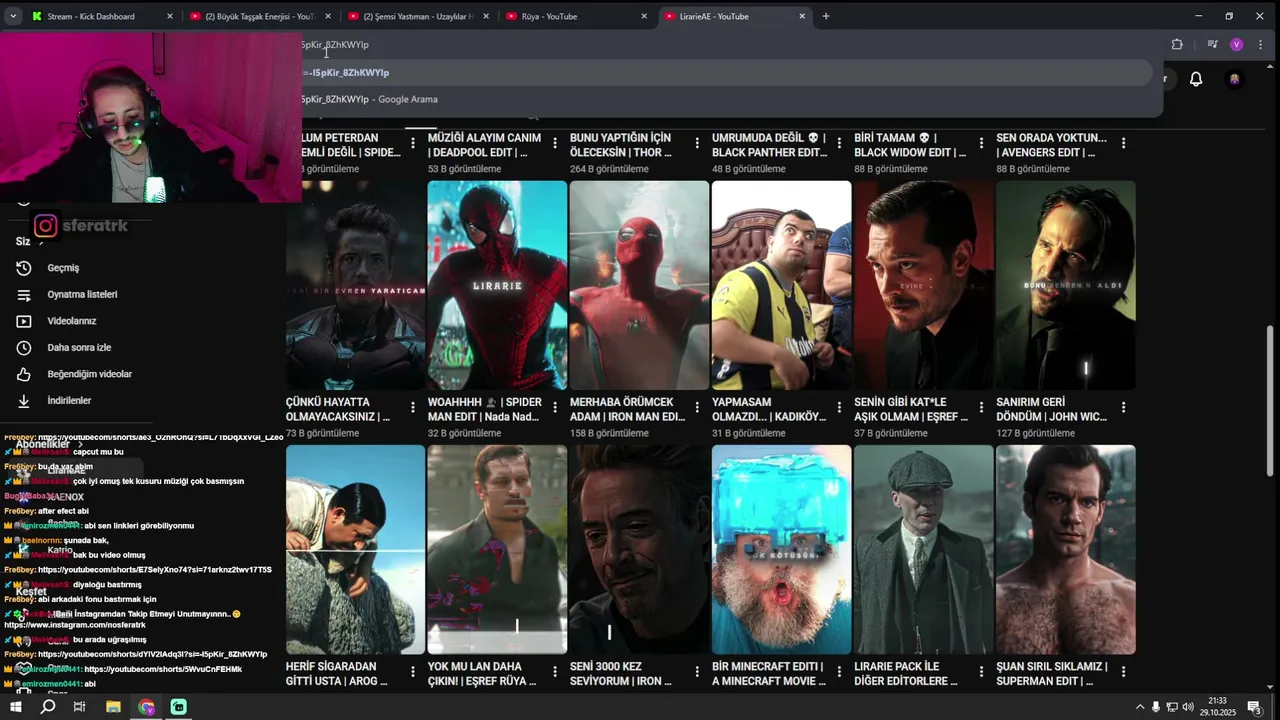This screenshot has width=1280, height=720.
Task: Play the Iron Man evren yaratıcam short
Action: point(355,285)
